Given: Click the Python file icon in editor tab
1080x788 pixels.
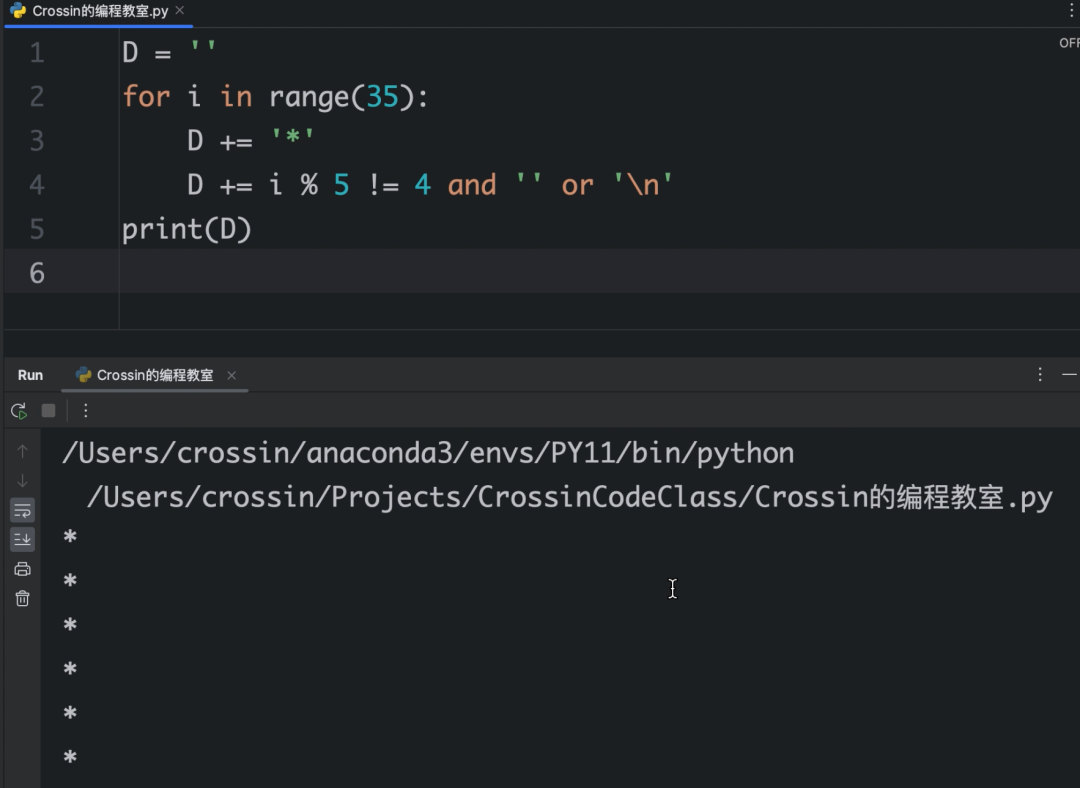Looking at the screenshot, I should [x=18, y=10].
